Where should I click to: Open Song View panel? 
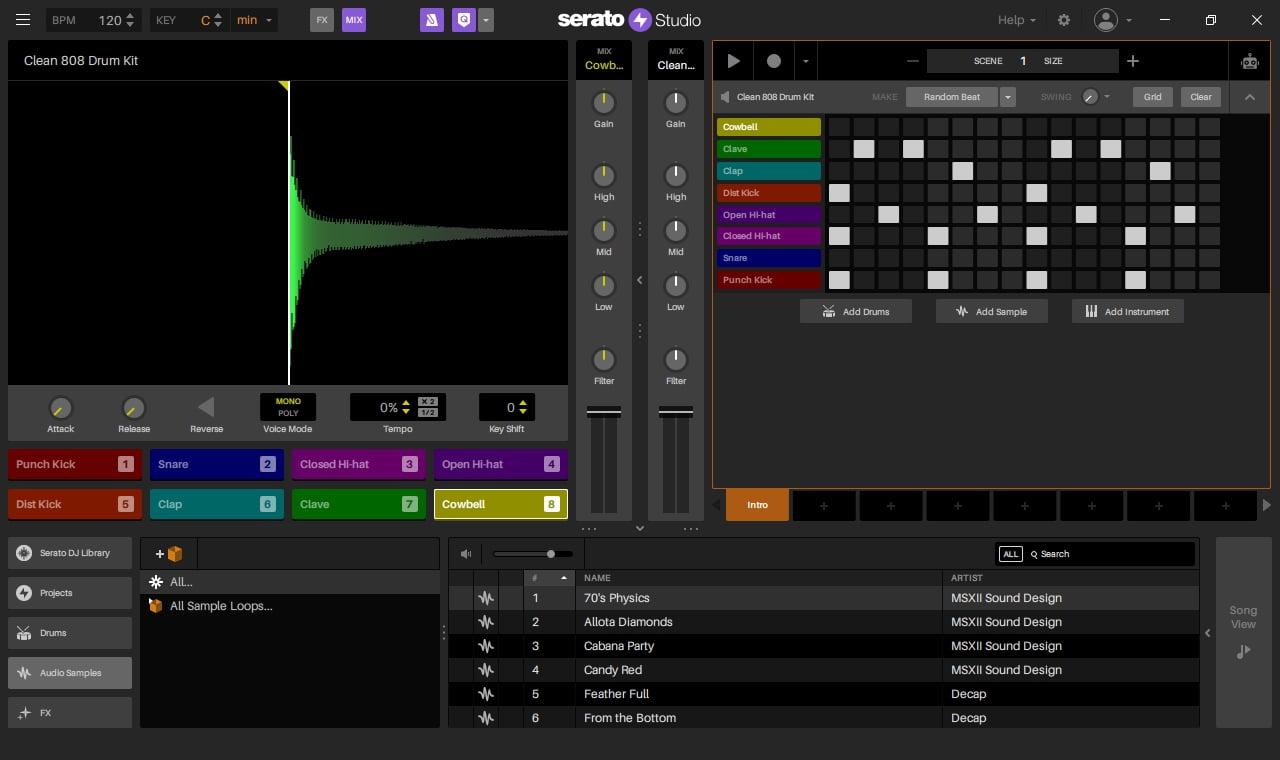tap(1243, 632)
